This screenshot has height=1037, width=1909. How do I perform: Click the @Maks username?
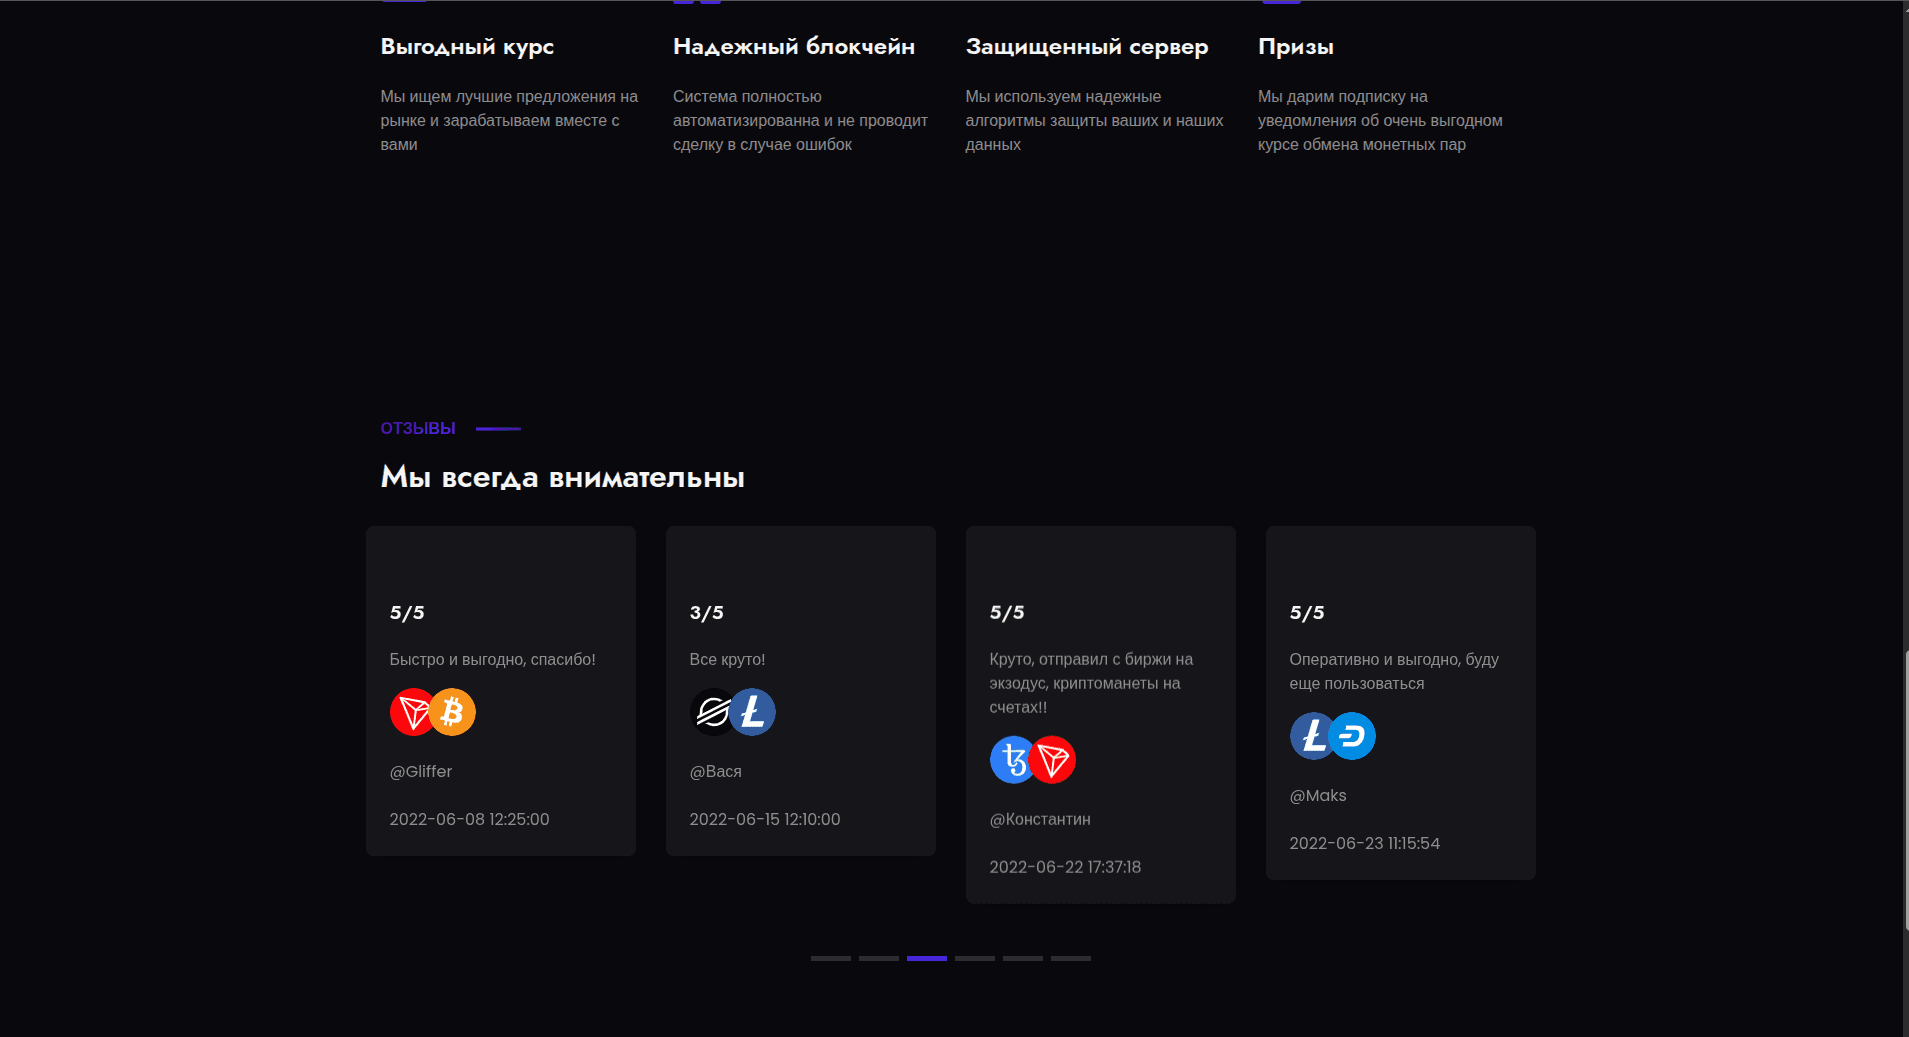[x=1318, y=796]
